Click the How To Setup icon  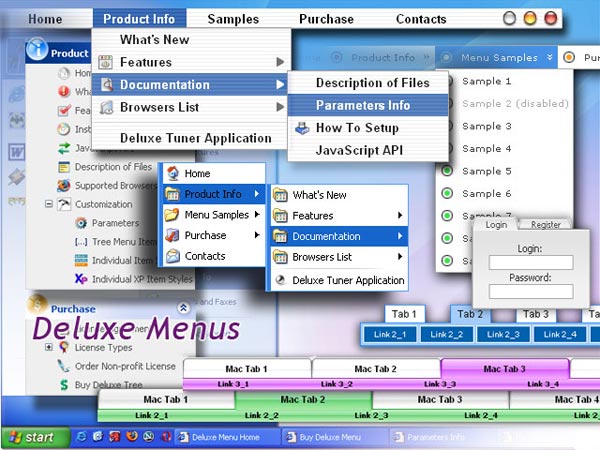(x=301, y=128)
